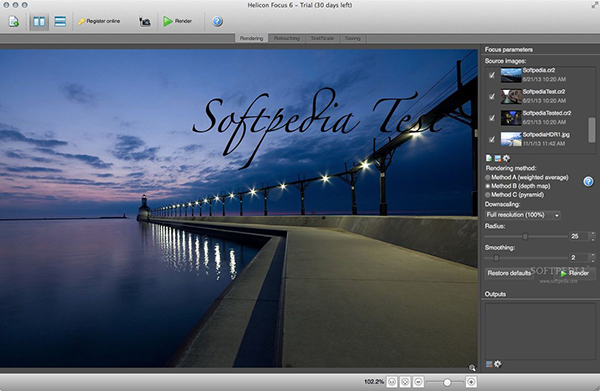The height and width of the screenshot is (391, 600).
Task: Click the zoom slider knob in status bar
Action: (447, 382)
